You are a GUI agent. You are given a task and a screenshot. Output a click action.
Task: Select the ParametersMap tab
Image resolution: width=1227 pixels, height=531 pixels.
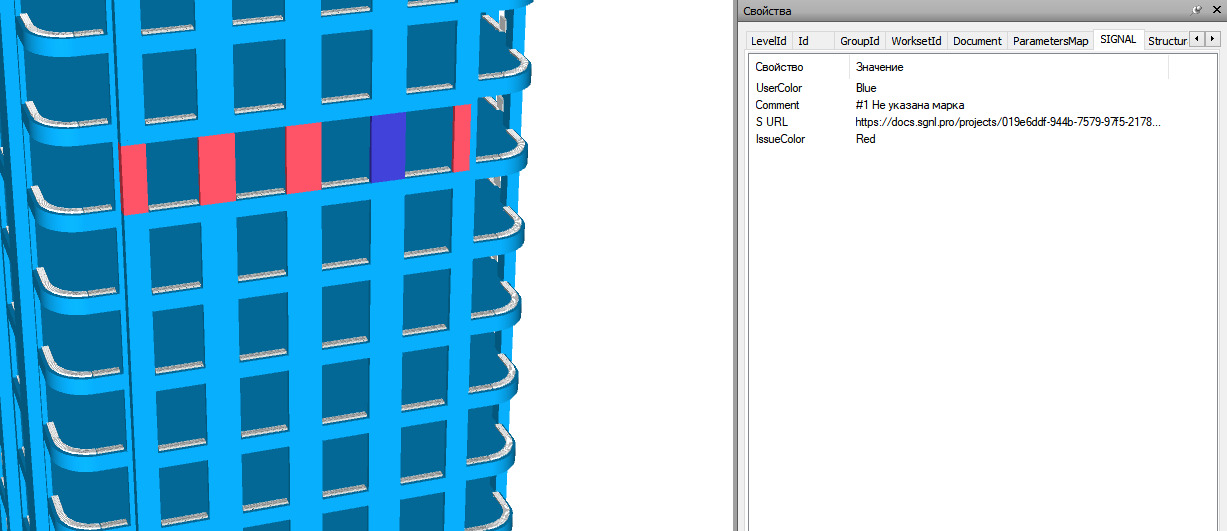point(1050,41)
